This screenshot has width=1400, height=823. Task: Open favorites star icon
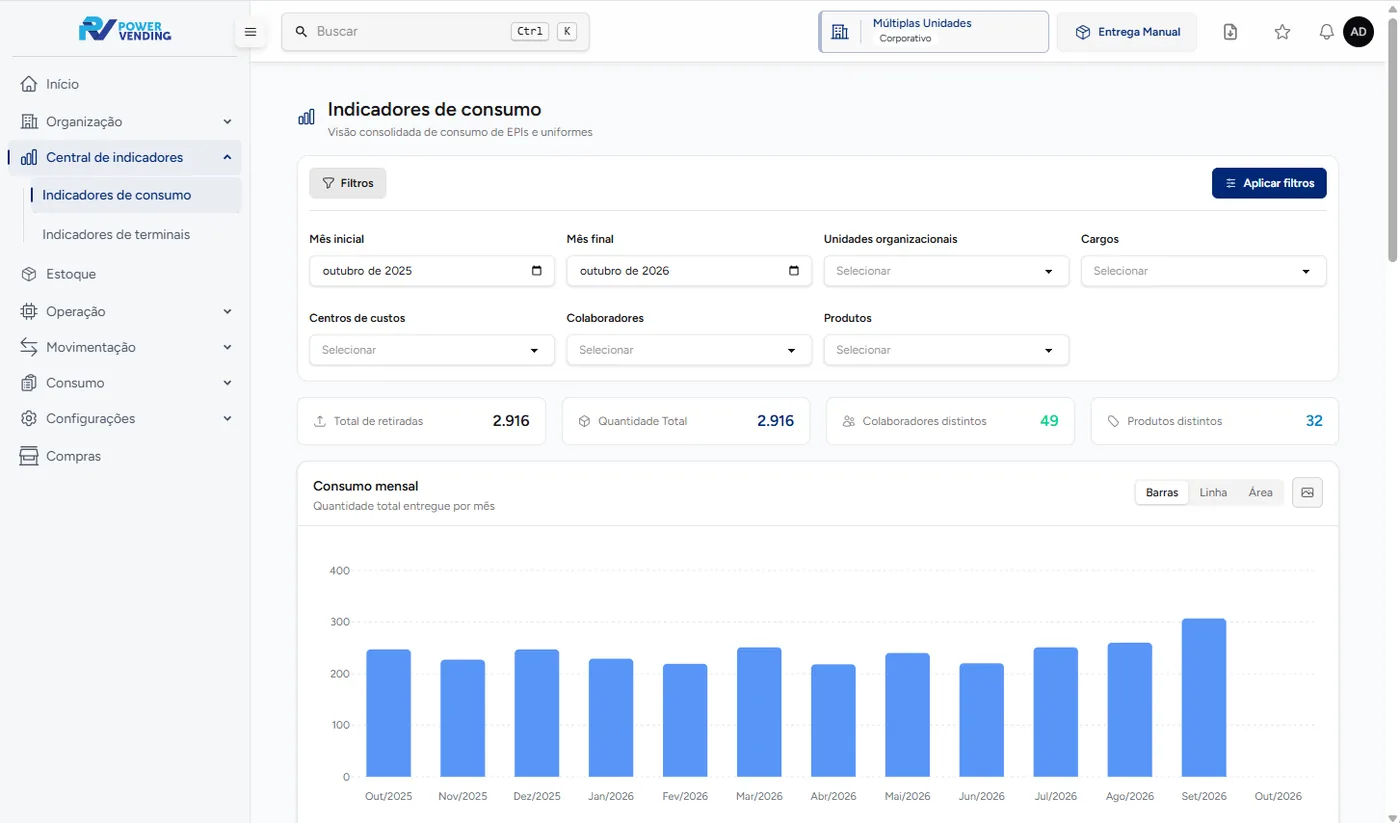(1282, 32)
